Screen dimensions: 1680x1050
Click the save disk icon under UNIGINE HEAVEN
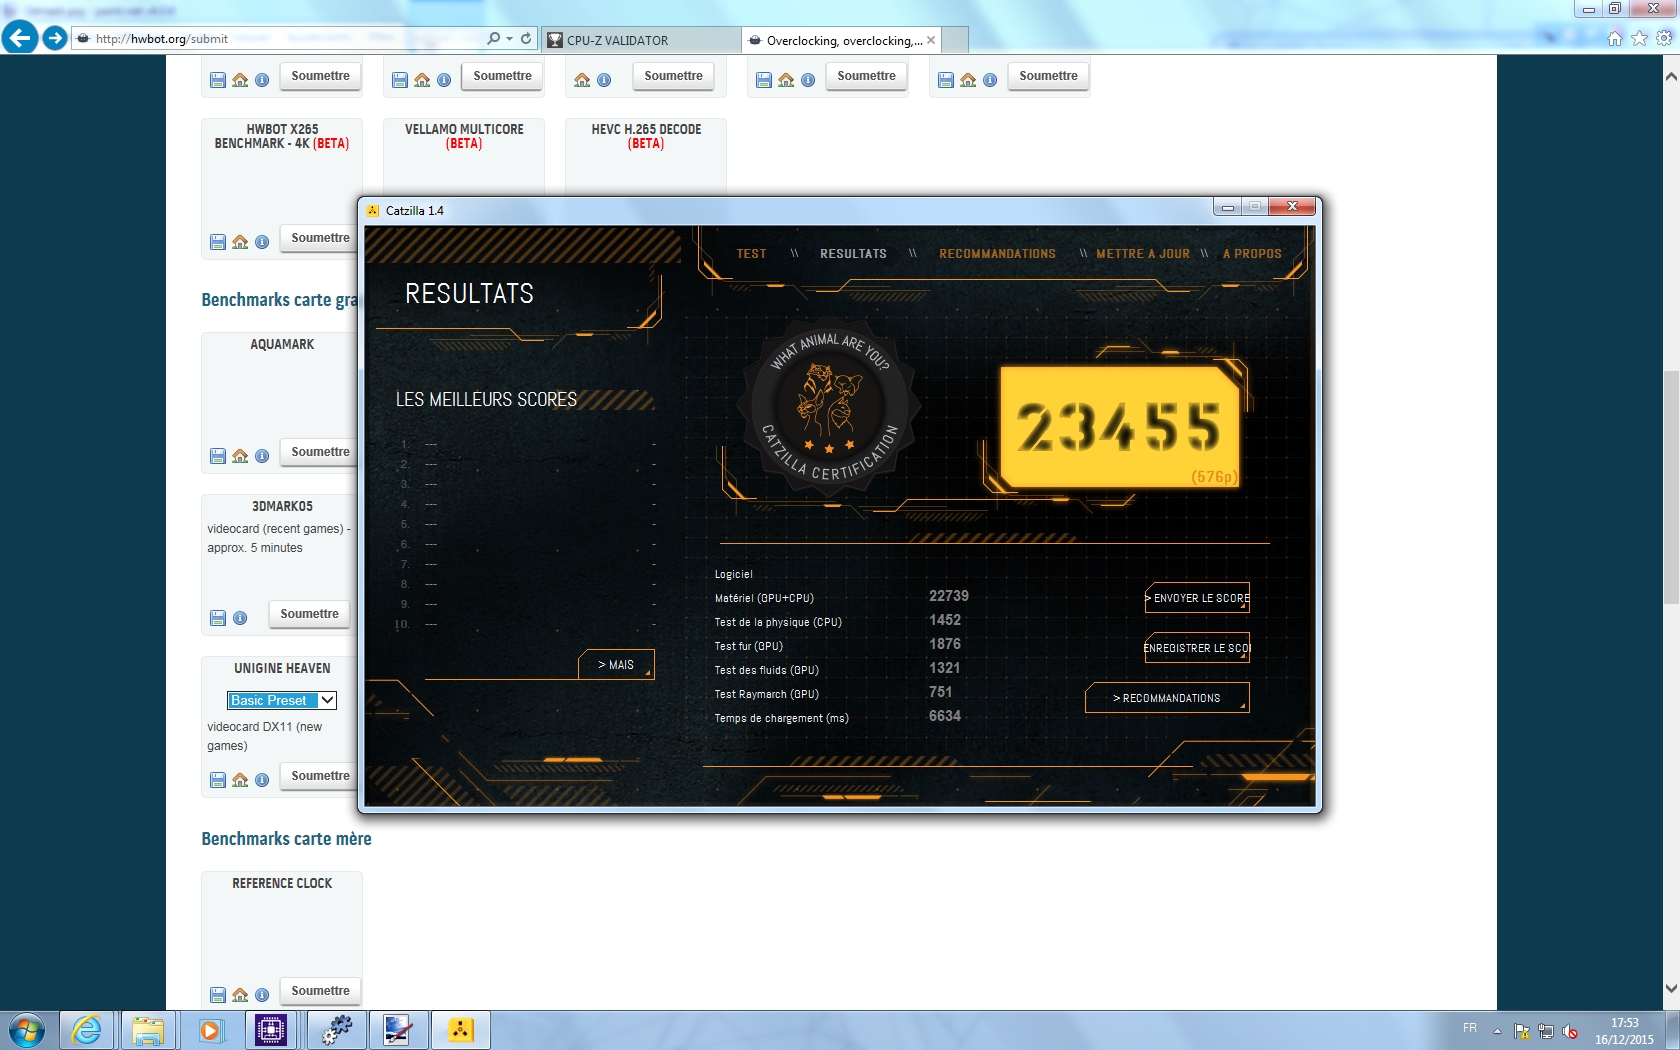pos(218,780)
